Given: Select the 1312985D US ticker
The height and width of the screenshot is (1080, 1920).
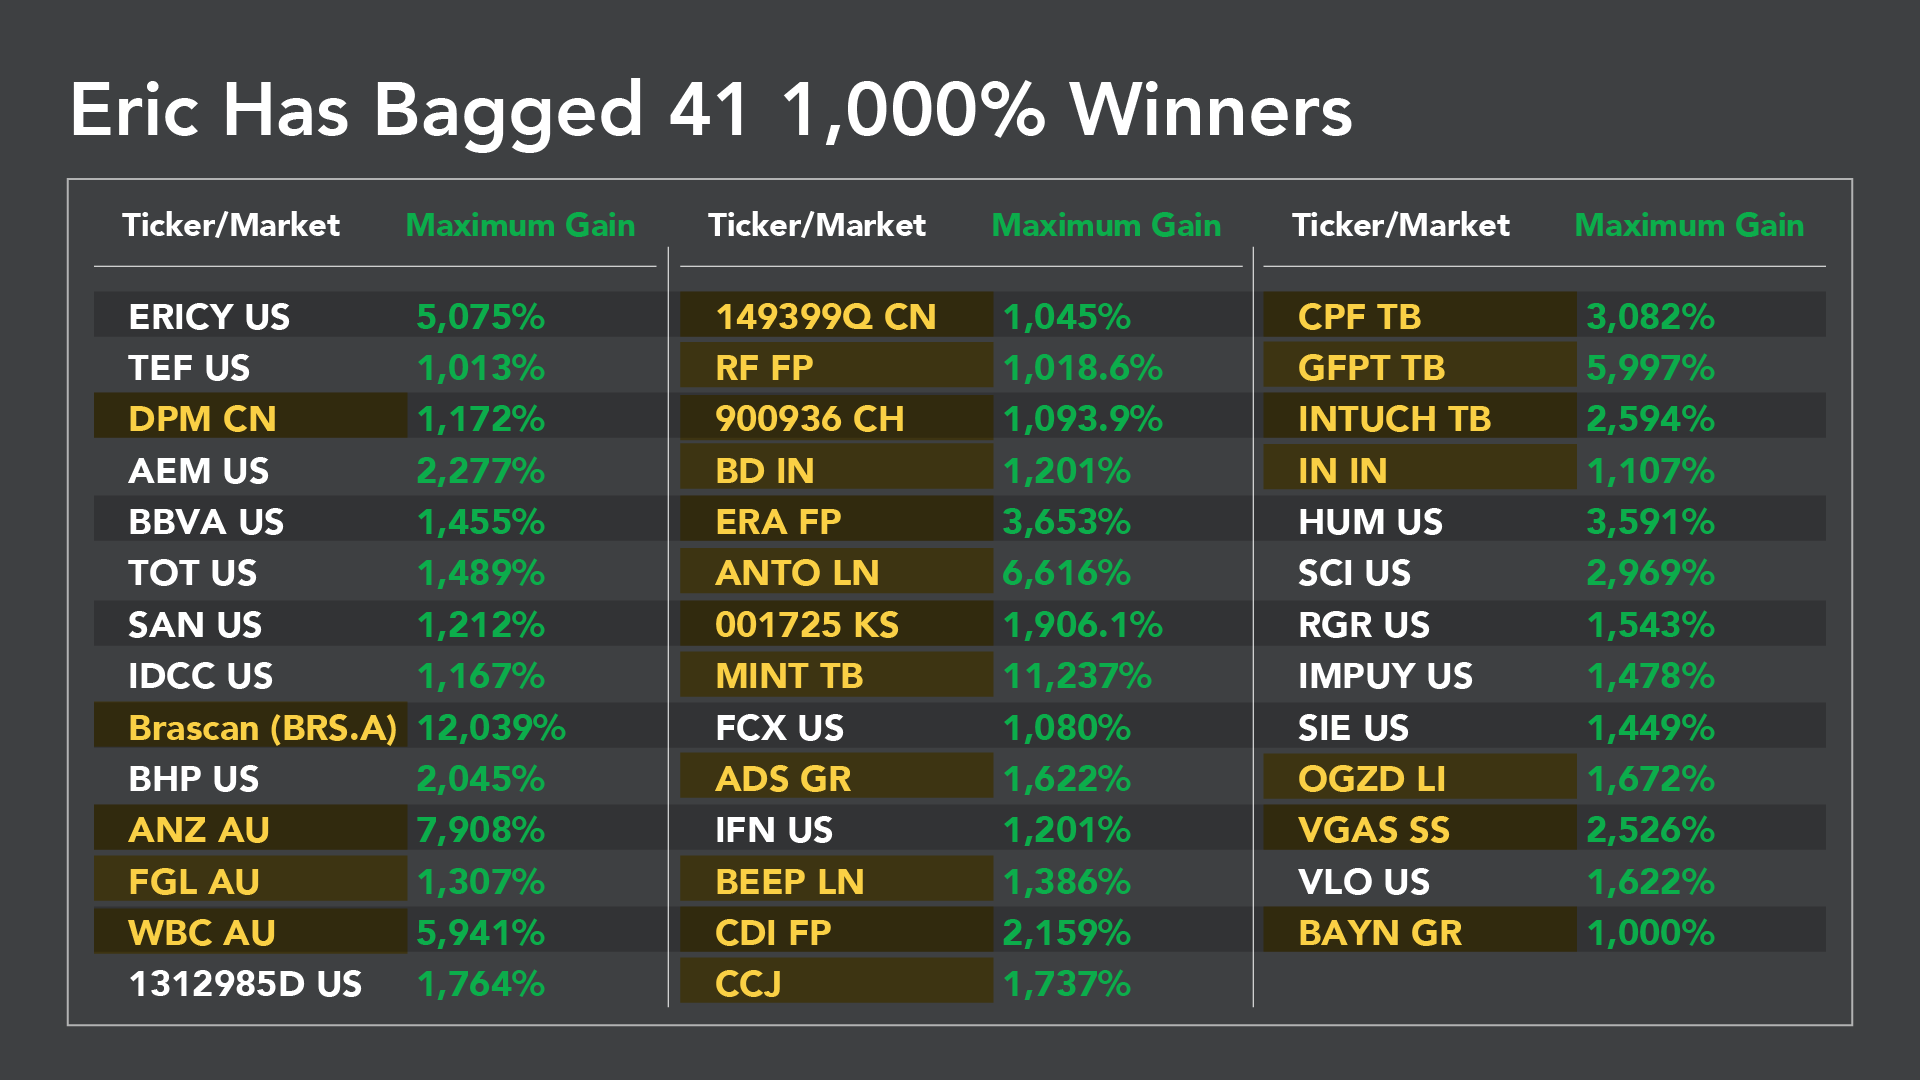Looking at the screenshot, I should pyautogui.click(x=245, y=984).
